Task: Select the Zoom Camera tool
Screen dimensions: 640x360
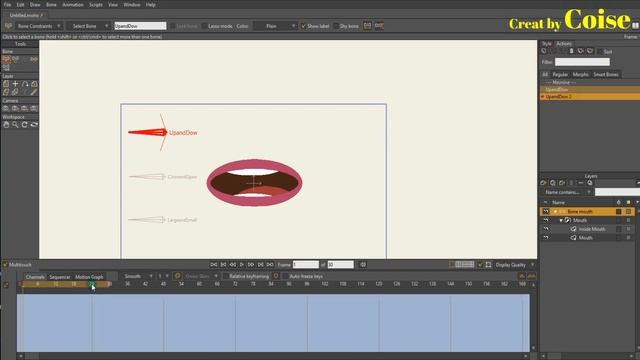Action: 15,108
